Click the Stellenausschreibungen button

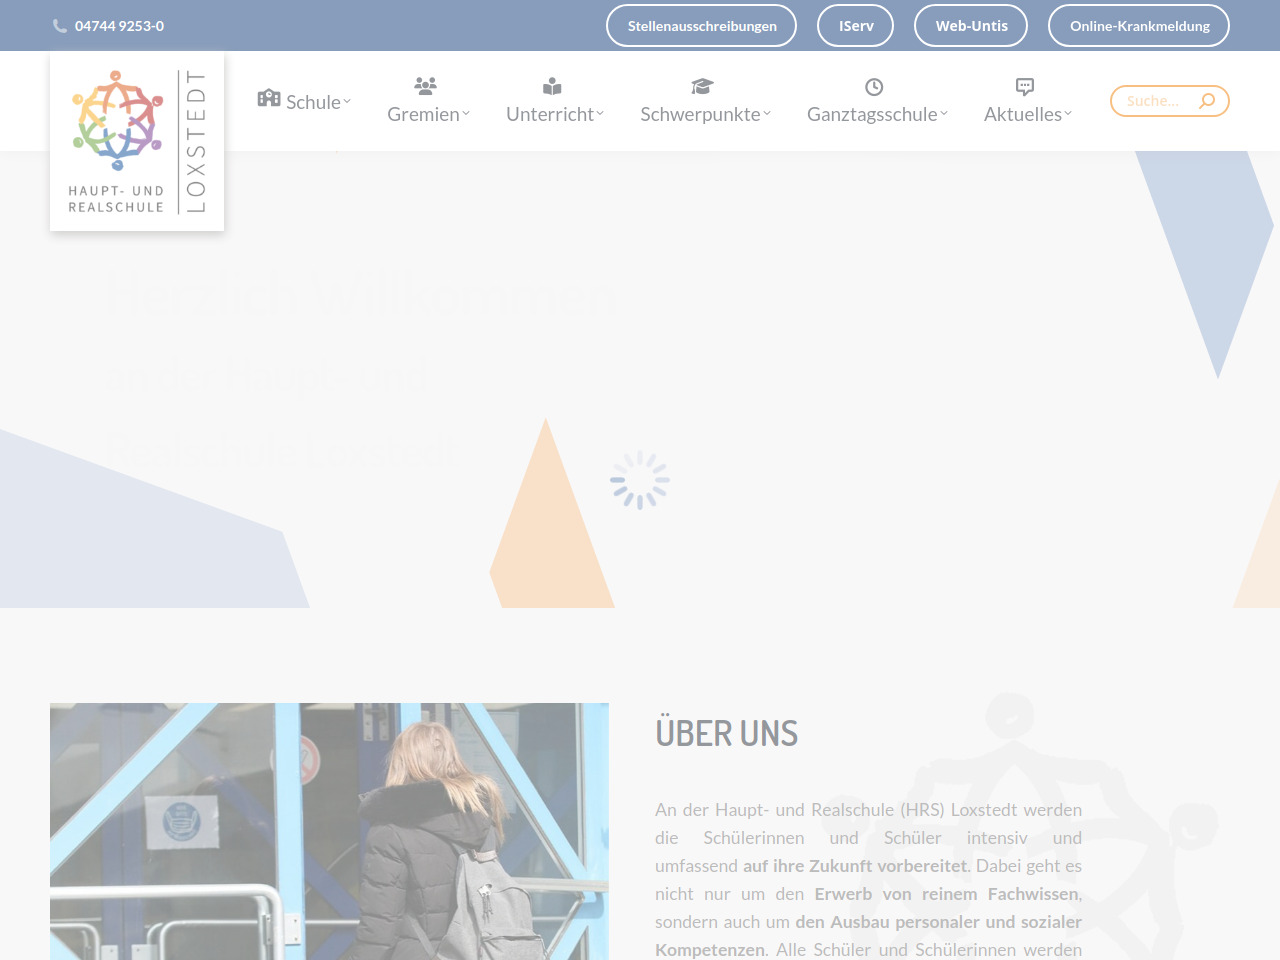(702, 26)
